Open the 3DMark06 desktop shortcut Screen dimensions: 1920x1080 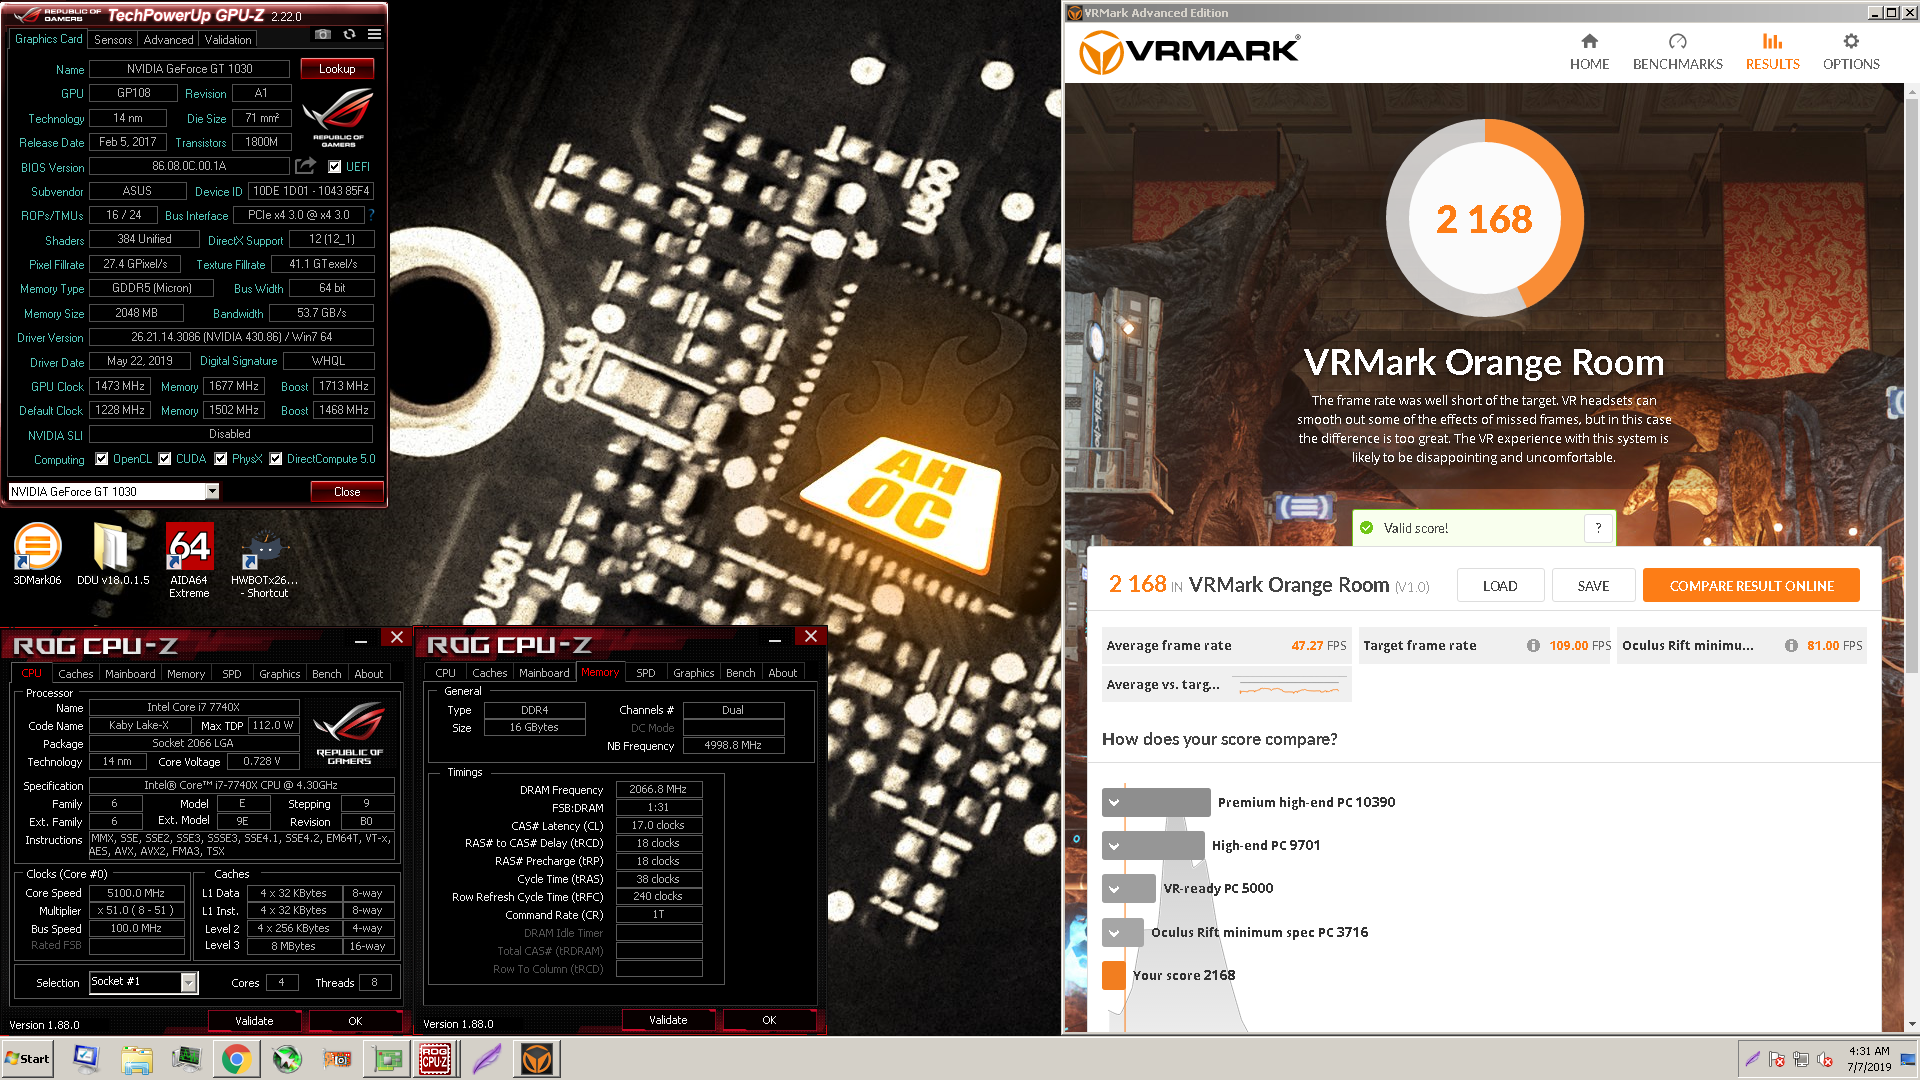pos(37,553)
